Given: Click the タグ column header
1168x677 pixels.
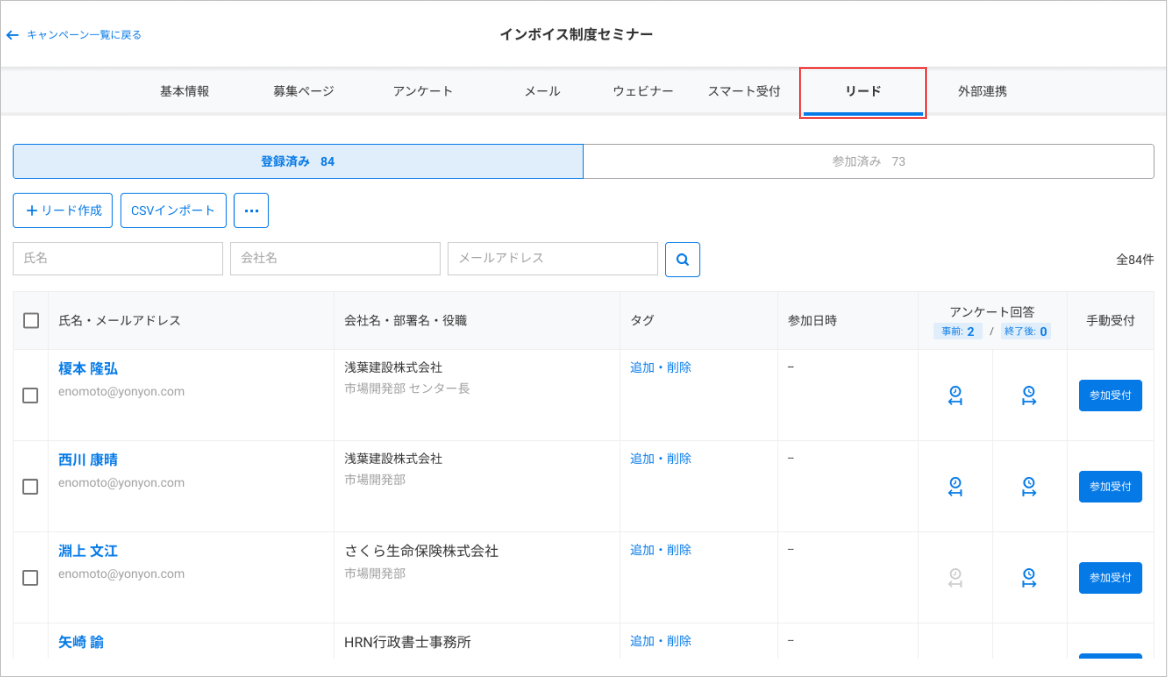Looking at the screenshot, I should click(x=641, y=320).
